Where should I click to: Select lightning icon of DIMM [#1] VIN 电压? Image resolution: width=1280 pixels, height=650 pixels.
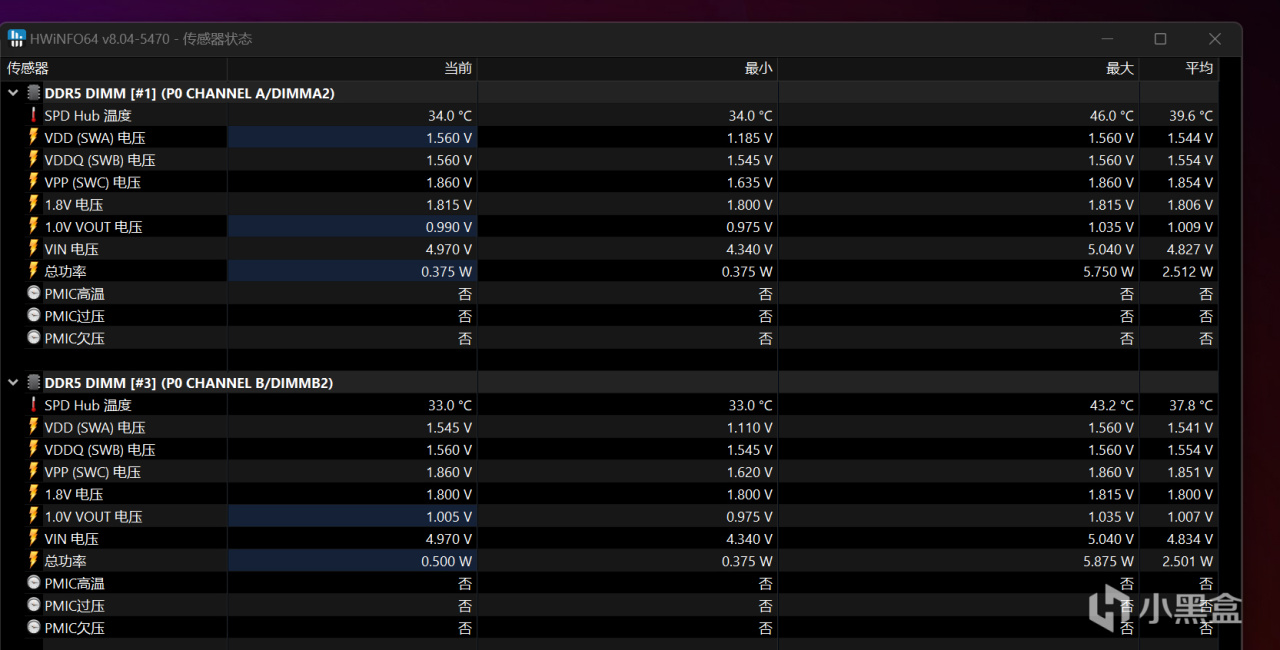point(34,249)
